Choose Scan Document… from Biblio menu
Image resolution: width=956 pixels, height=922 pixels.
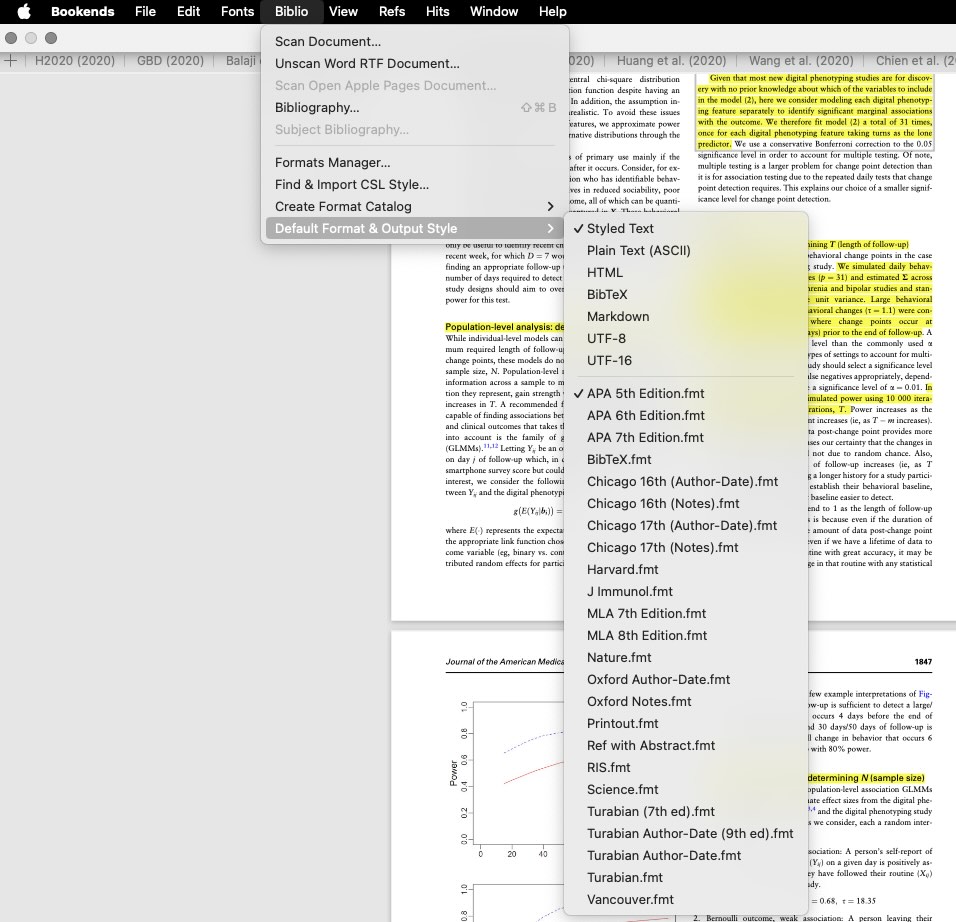(x=415, y=41)
